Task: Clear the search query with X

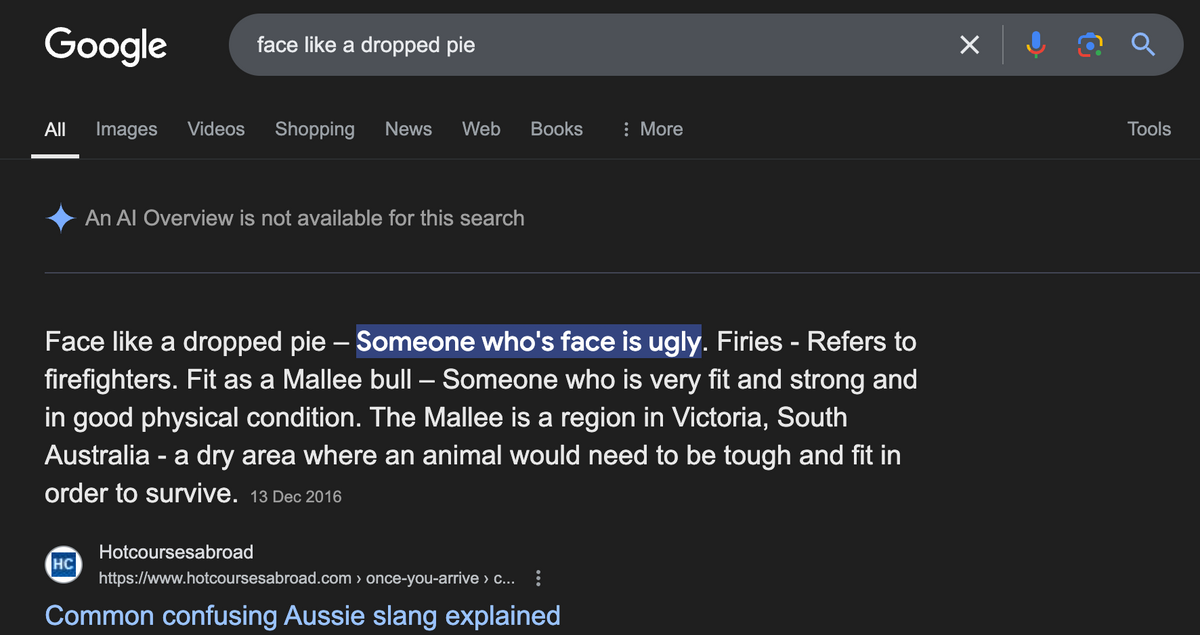Action: coord(969,45)
